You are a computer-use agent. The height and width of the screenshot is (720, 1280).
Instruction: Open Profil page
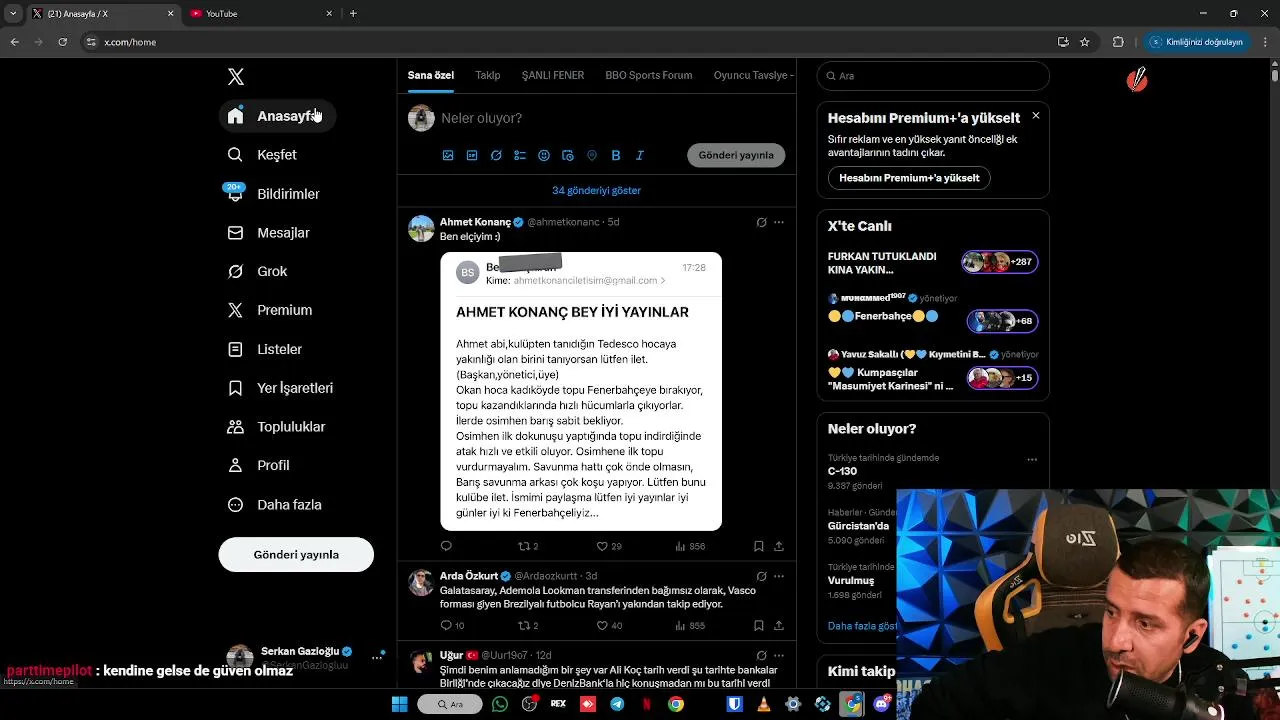259,466
